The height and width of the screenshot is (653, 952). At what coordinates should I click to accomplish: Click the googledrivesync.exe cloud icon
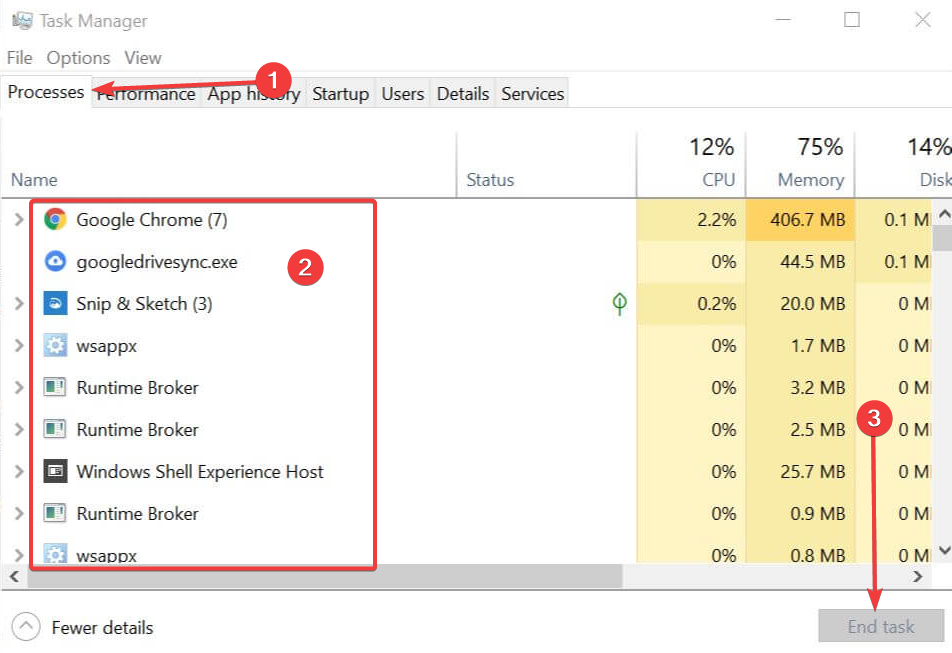click(55, 262)
